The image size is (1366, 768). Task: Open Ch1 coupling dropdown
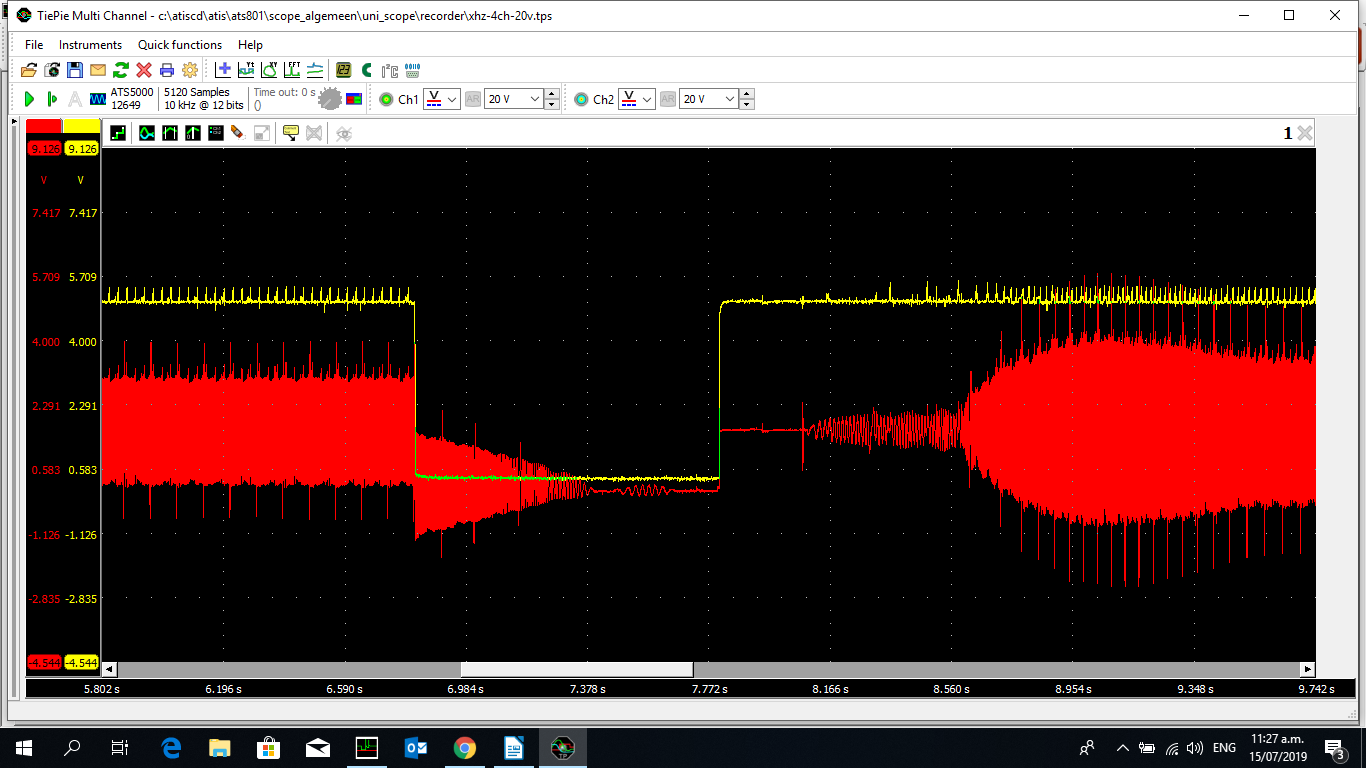(442, 99)
